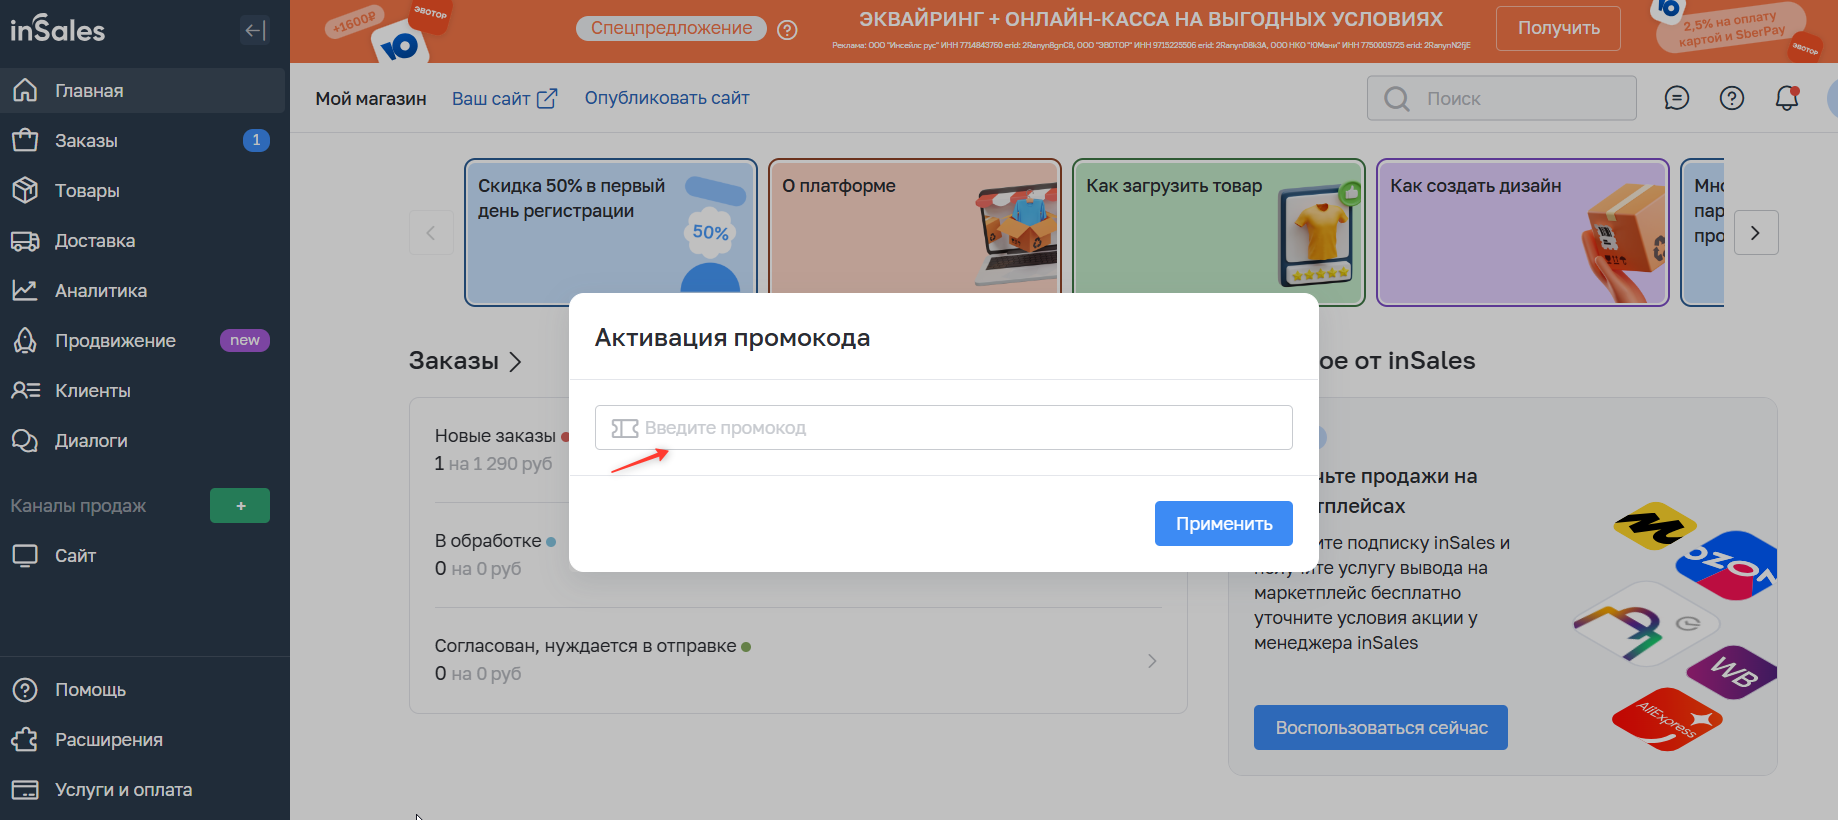This screenshot has height=820, width=1838.
Task: Open the Как загрузить товар card
Action: coord(1219,232)
